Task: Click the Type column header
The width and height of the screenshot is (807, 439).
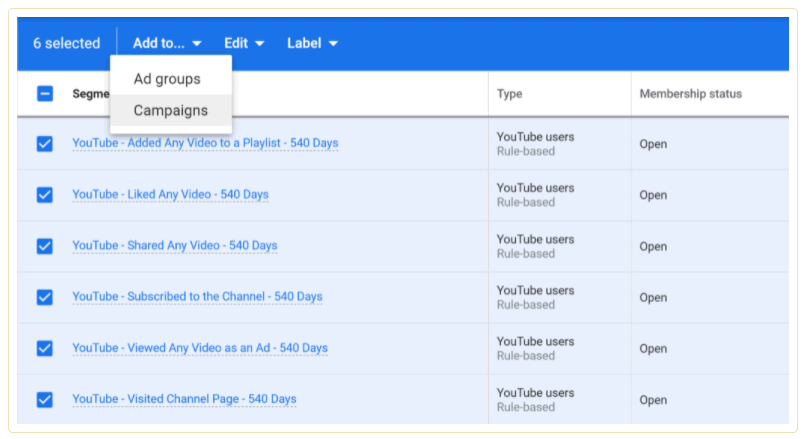Action: point(510,94)
